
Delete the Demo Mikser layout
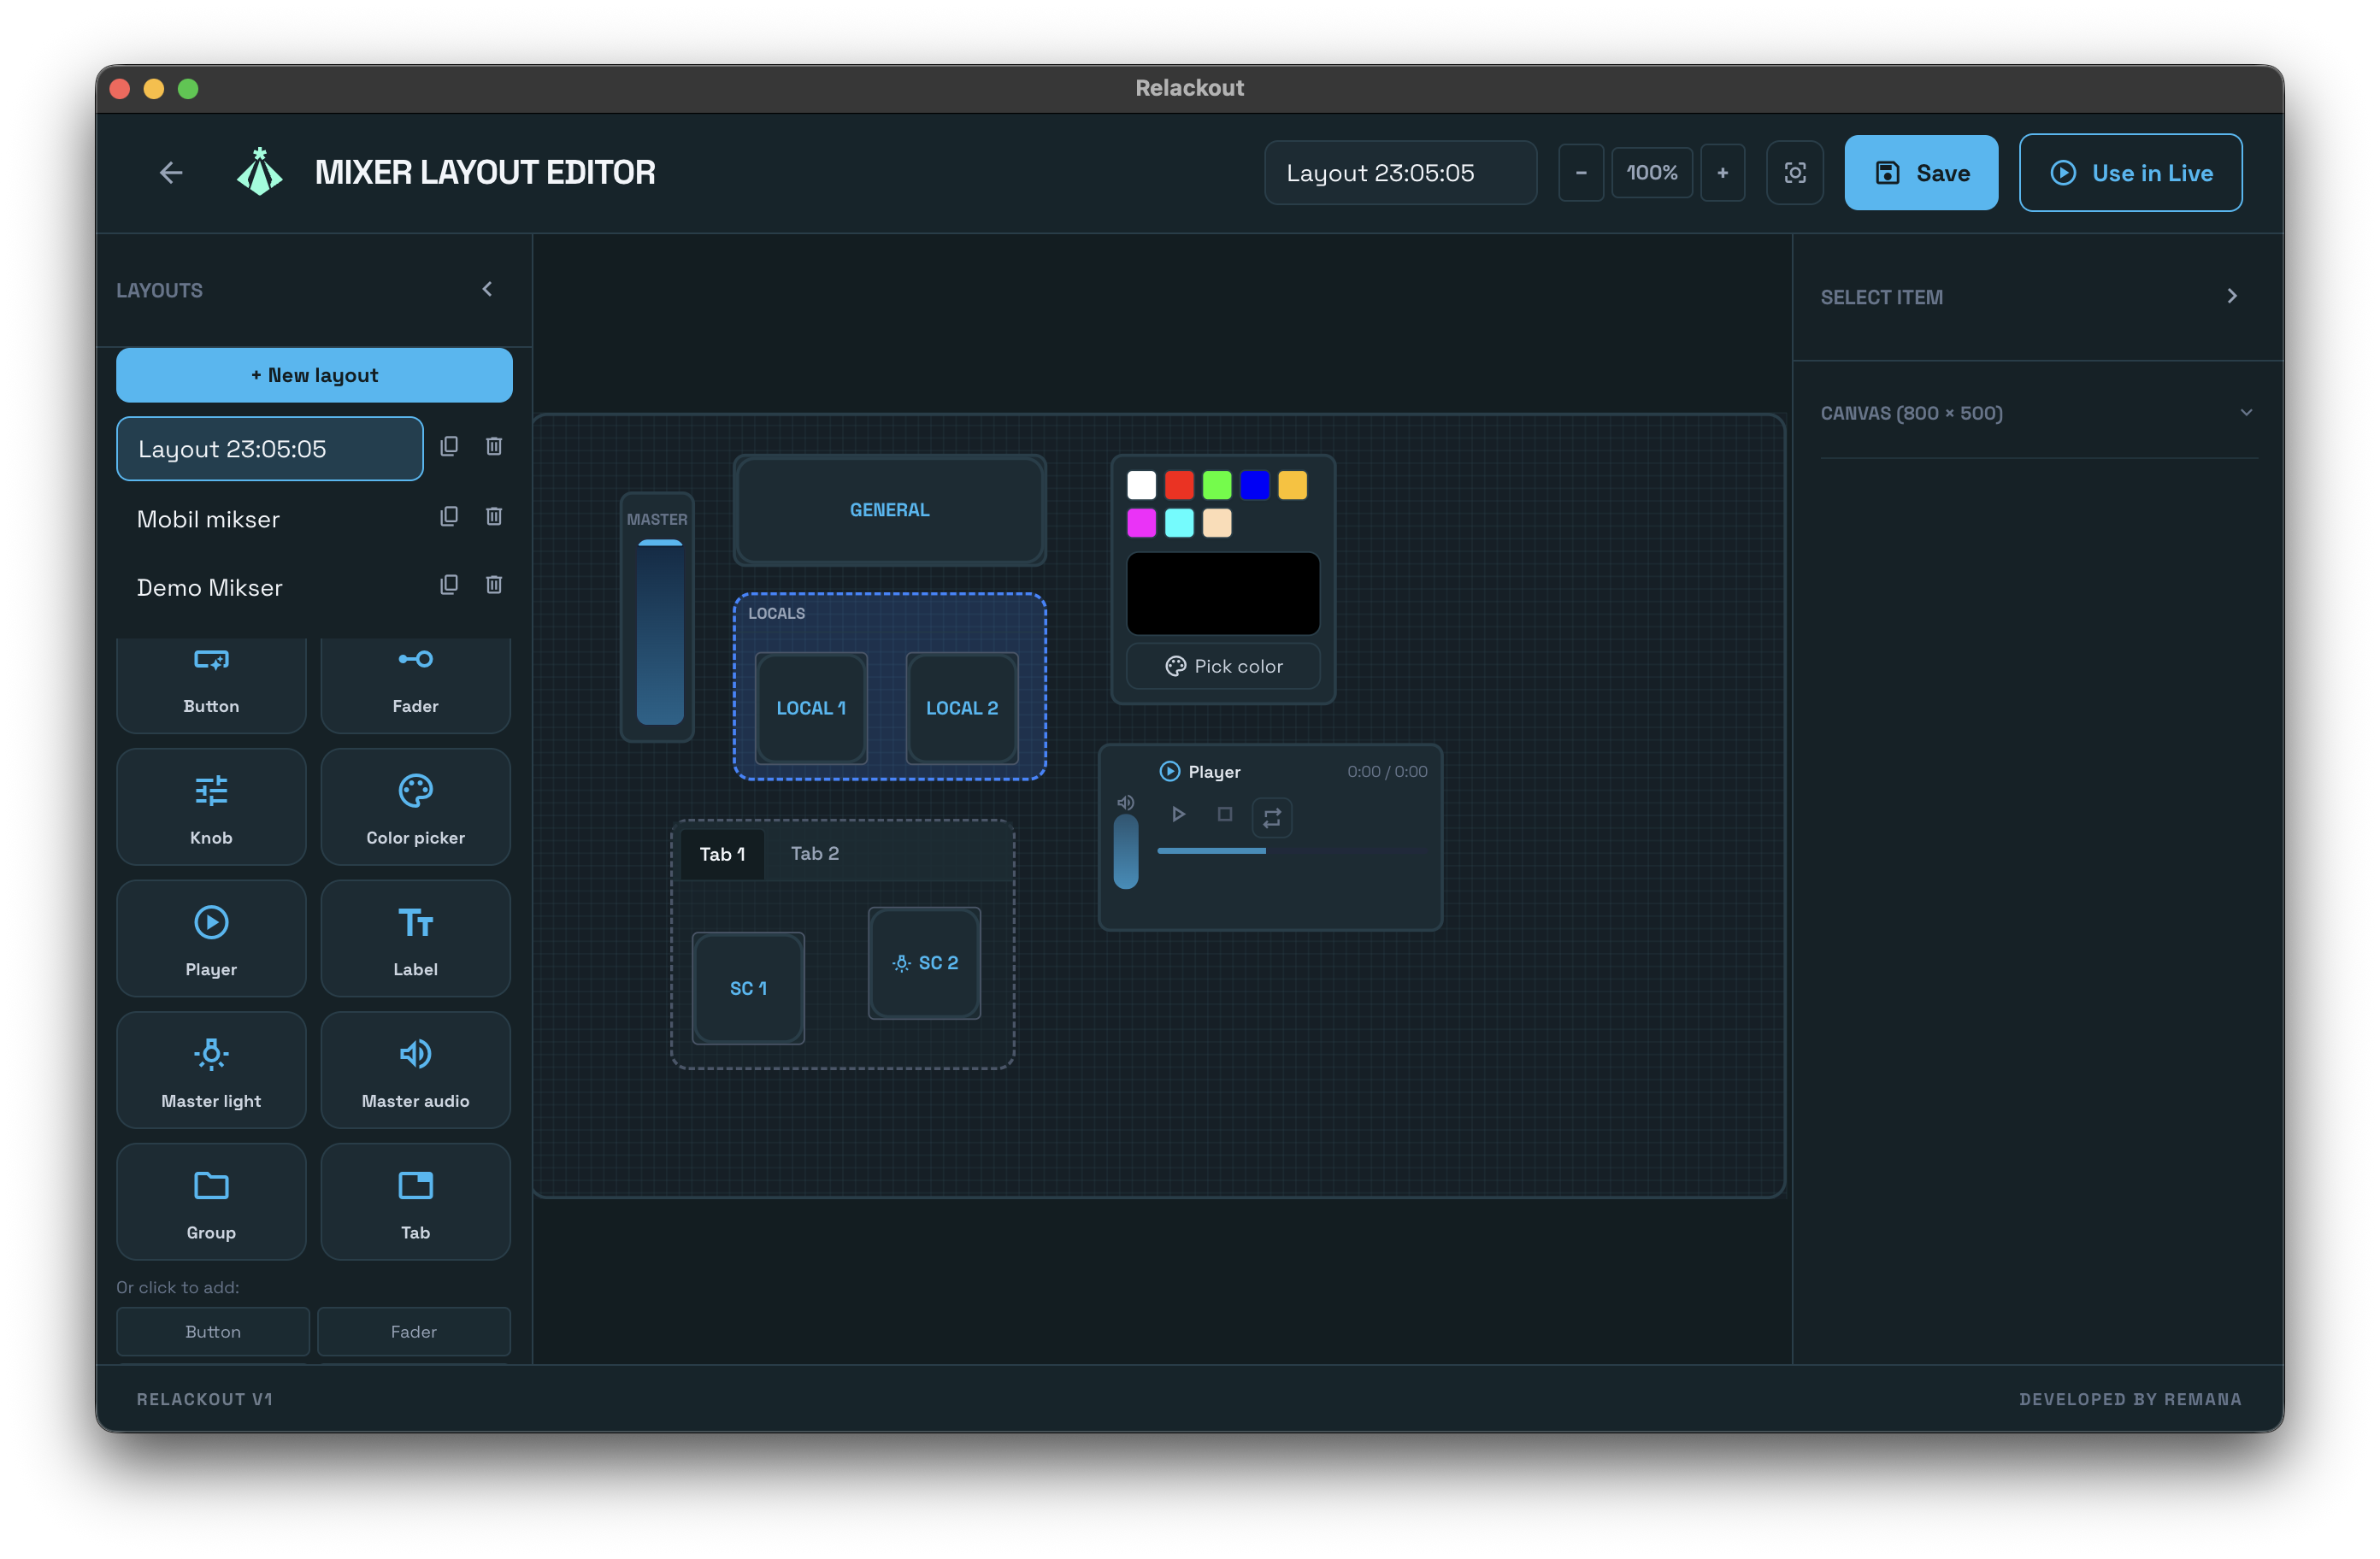click(494, 584)
